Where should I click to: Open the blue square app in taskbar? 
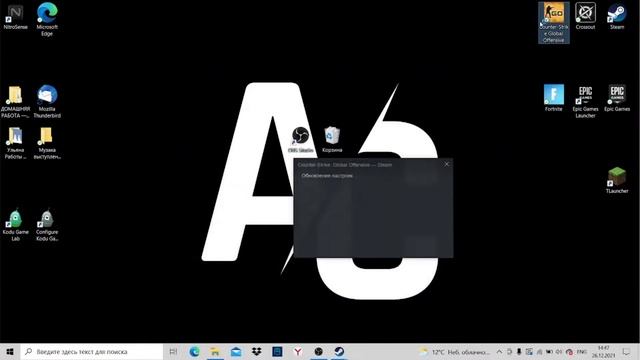click(x=277, y=351)
